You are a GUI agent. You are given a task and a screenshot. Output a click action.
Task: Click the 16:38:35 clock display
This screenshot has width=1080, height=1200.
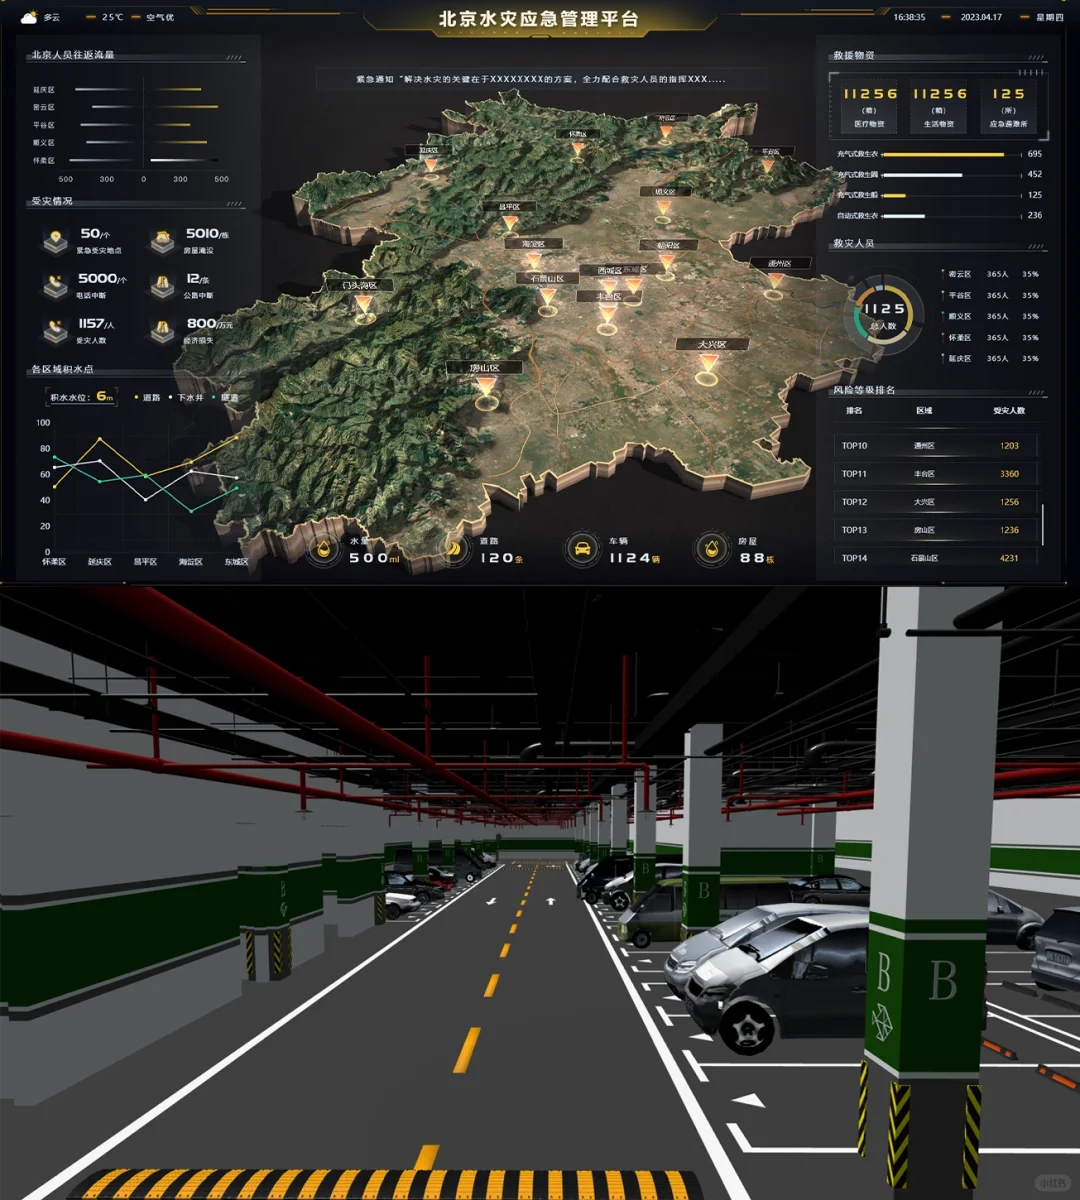point(909,17)
